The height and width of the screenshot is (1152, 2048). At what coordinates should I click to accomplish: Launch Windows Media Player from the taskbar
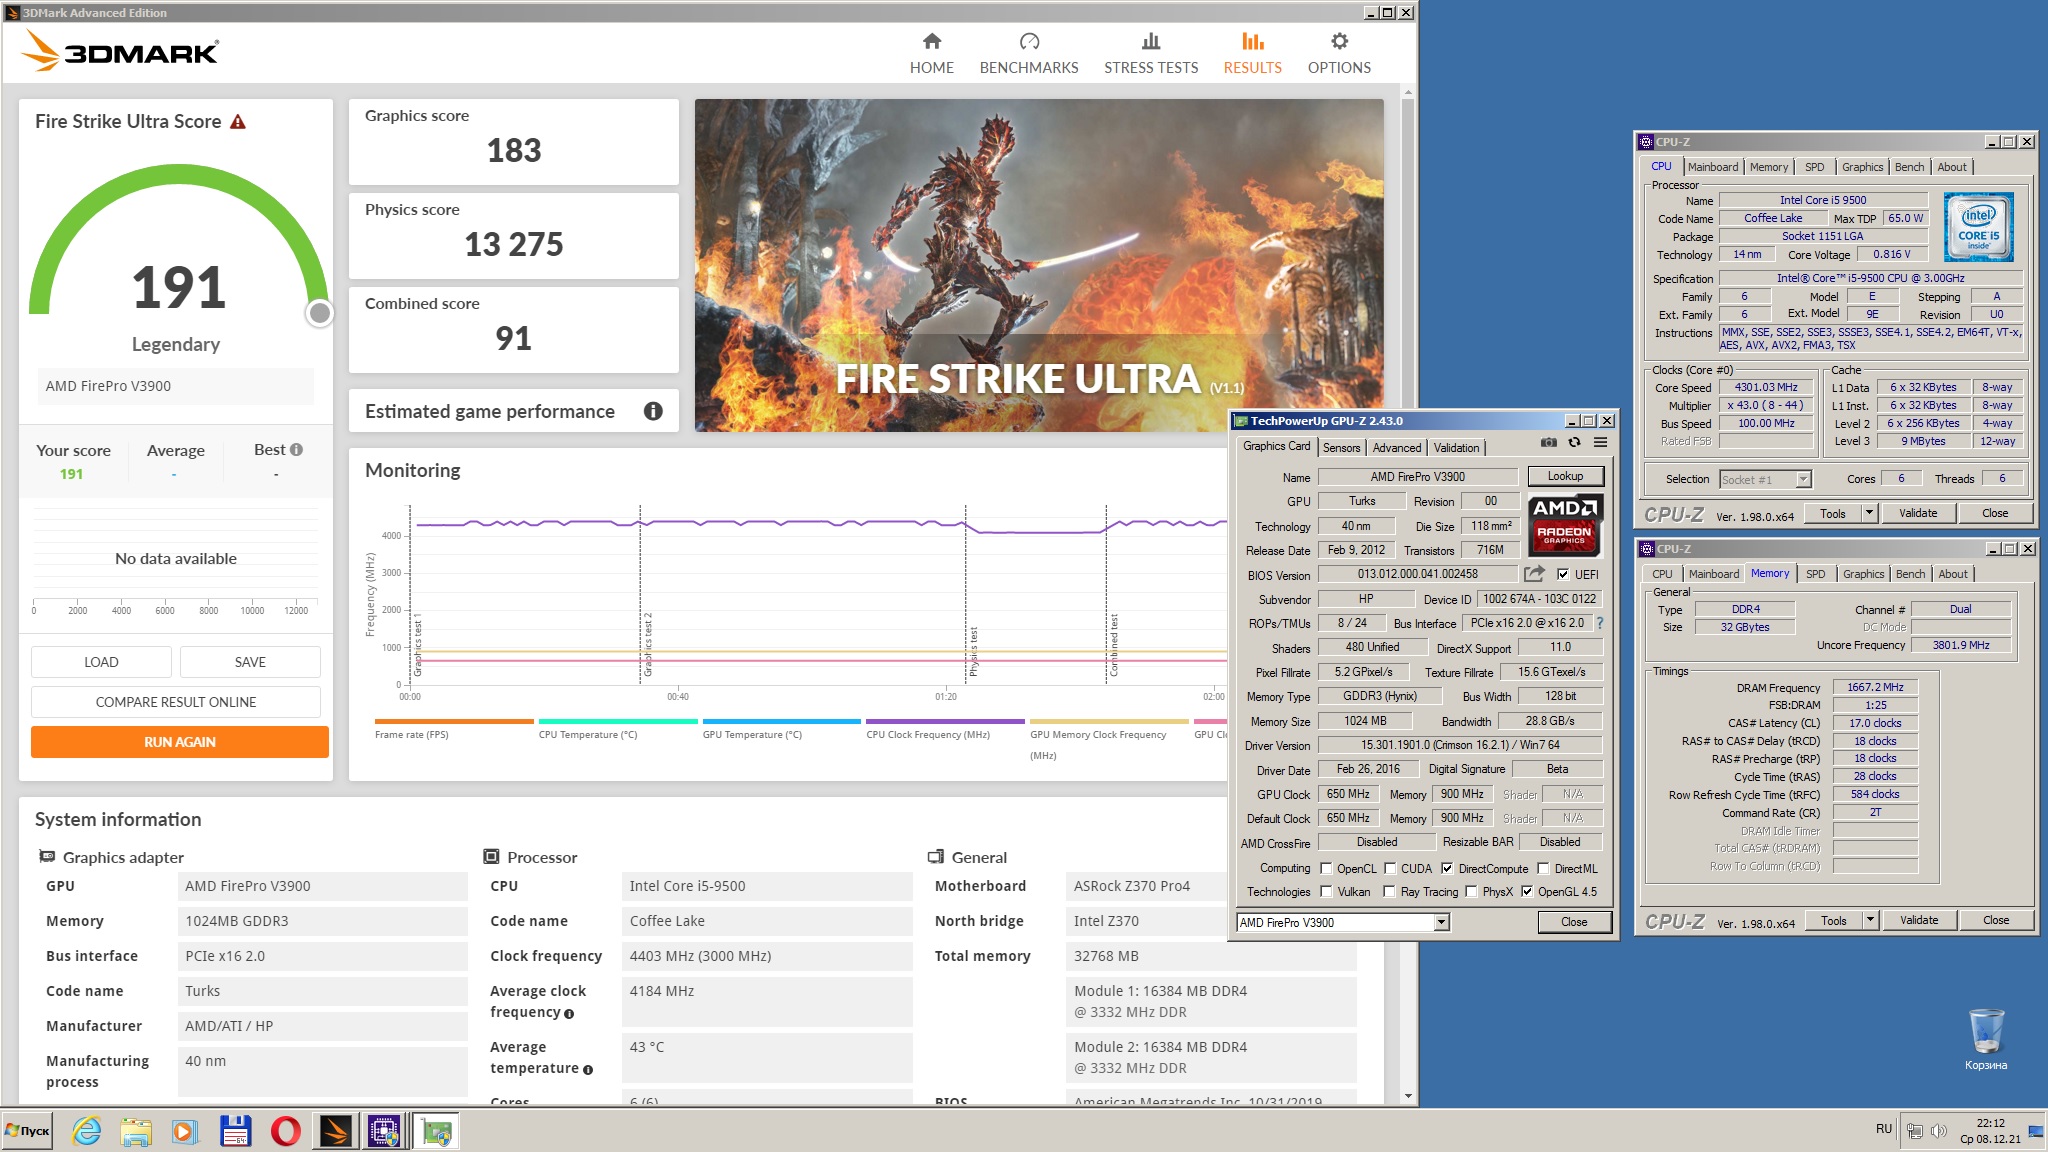(185, 1131)
